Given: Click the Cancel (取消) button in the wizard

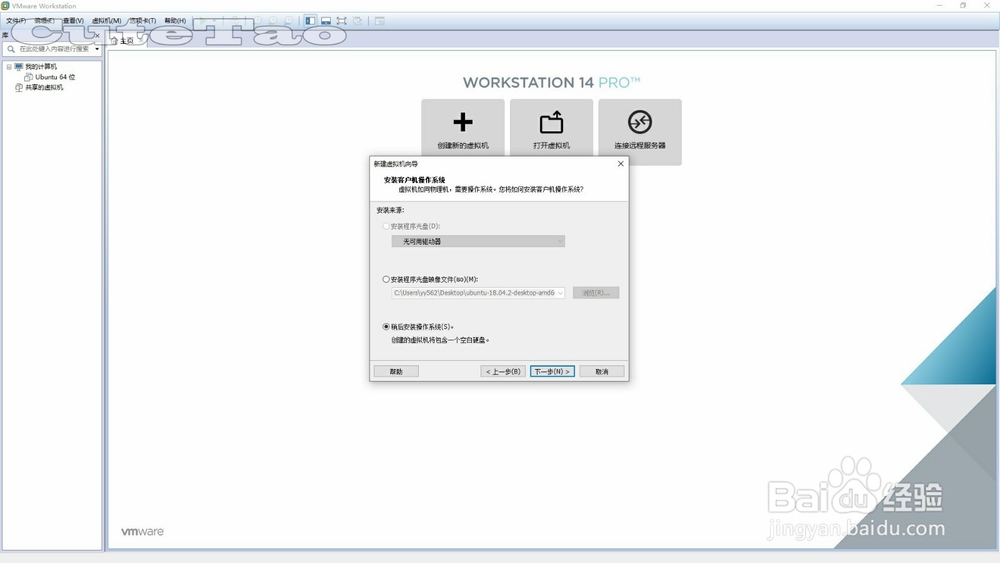Looking at the screenshot, I should coord(601,371).
